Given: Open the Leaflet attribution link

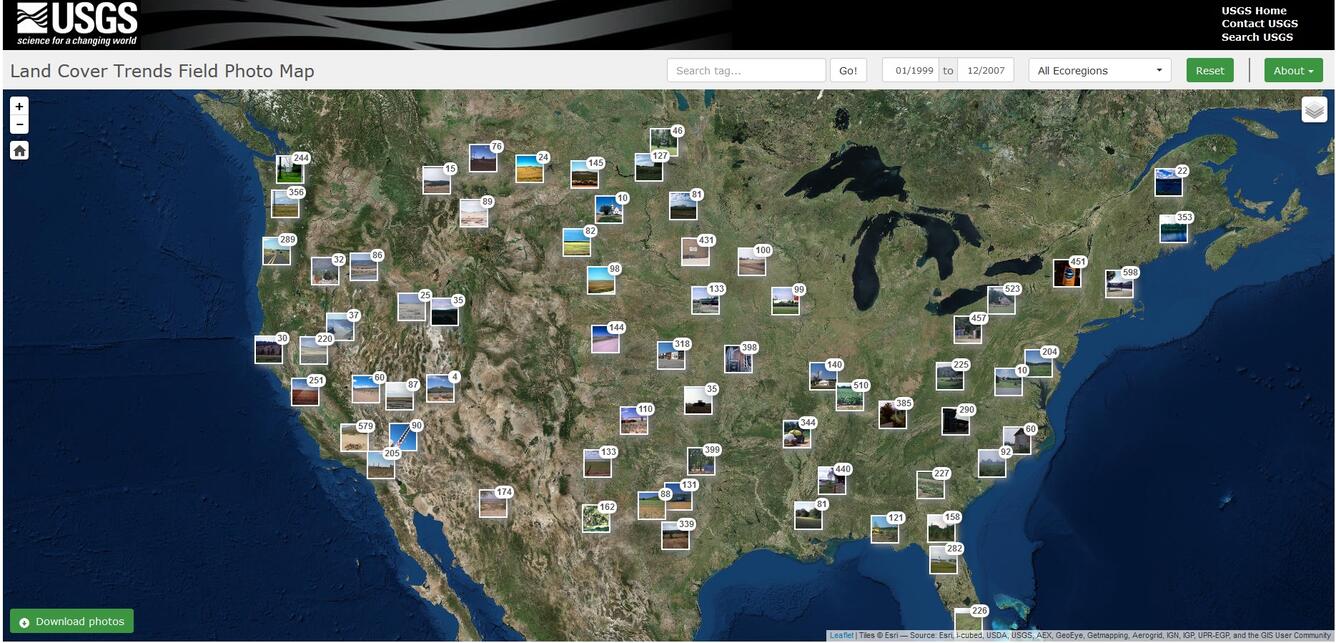Looking at the screenshot, I should pyautogui.click(x=840, y=636).
